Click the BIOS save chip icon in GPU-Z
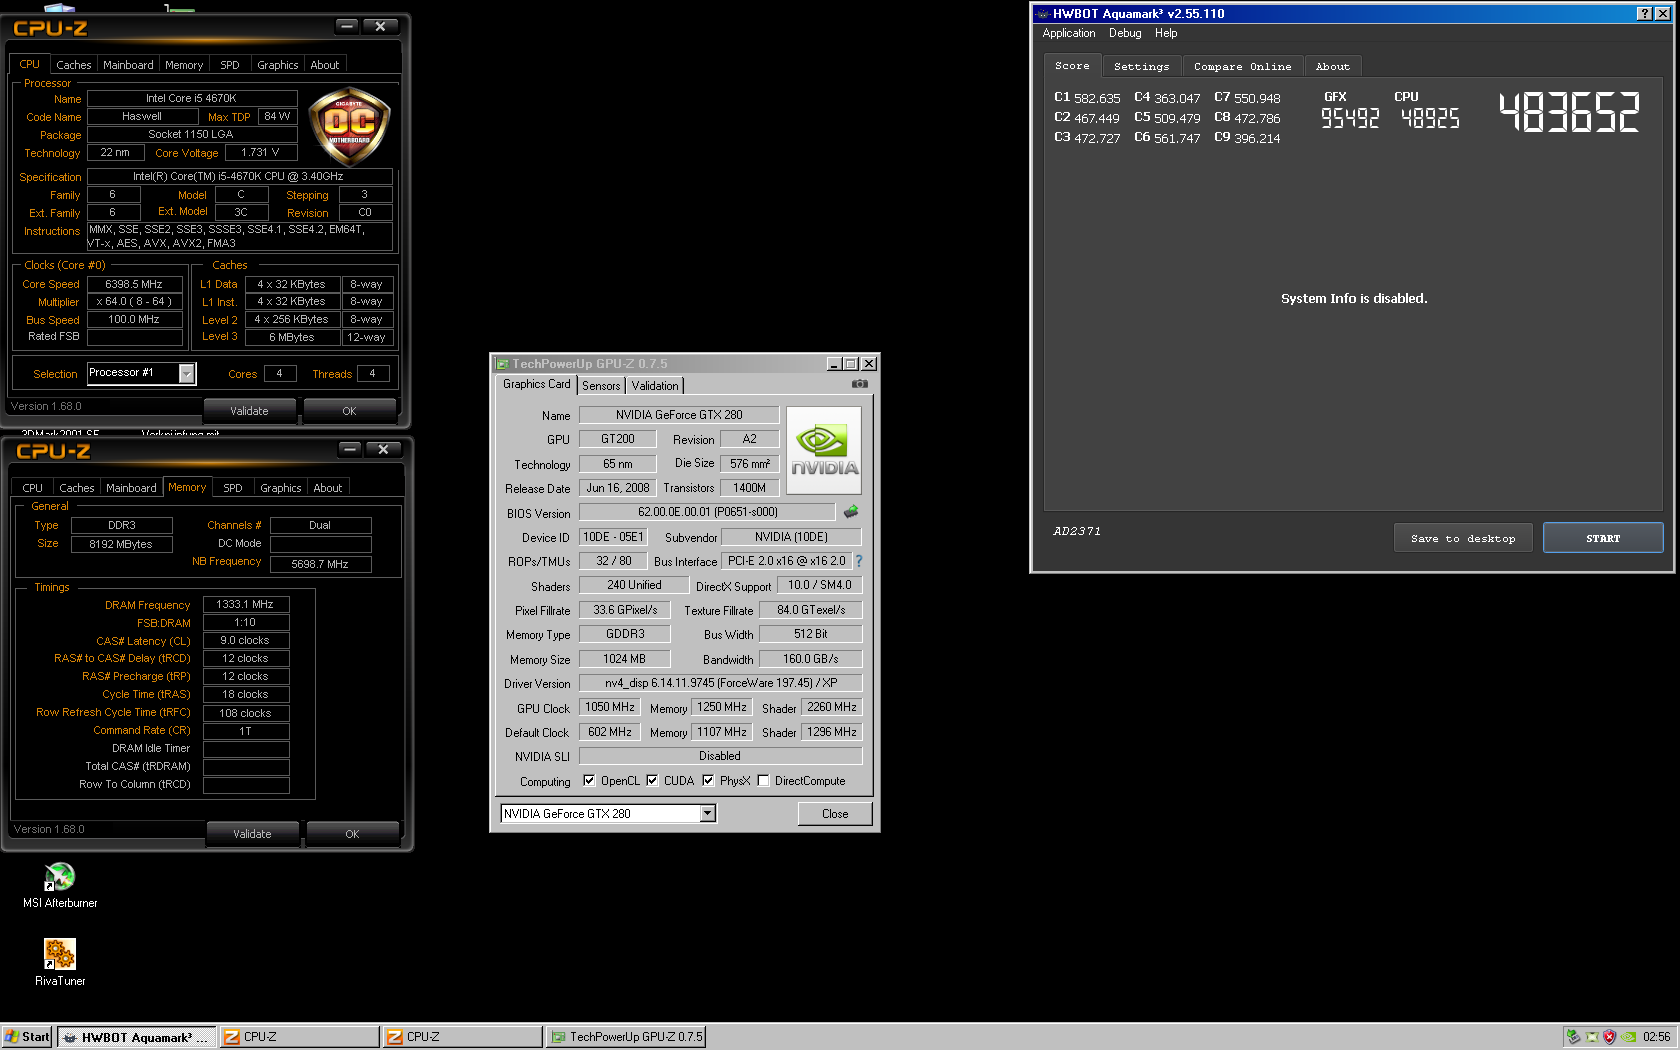 pyautogui.click(x=851, y=512)
